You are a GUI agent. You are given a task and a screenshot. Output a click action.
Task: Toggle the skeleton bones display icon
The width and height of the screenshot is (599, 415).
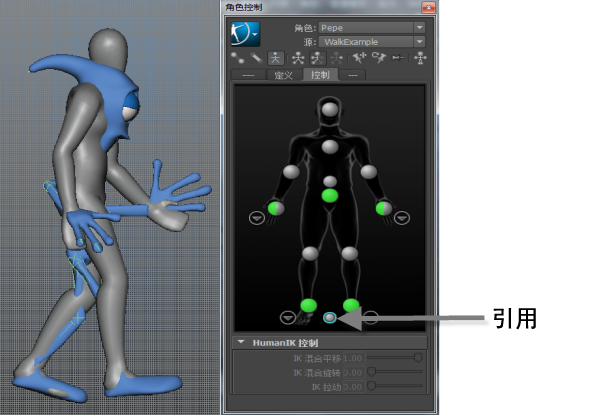pos(256,58)
